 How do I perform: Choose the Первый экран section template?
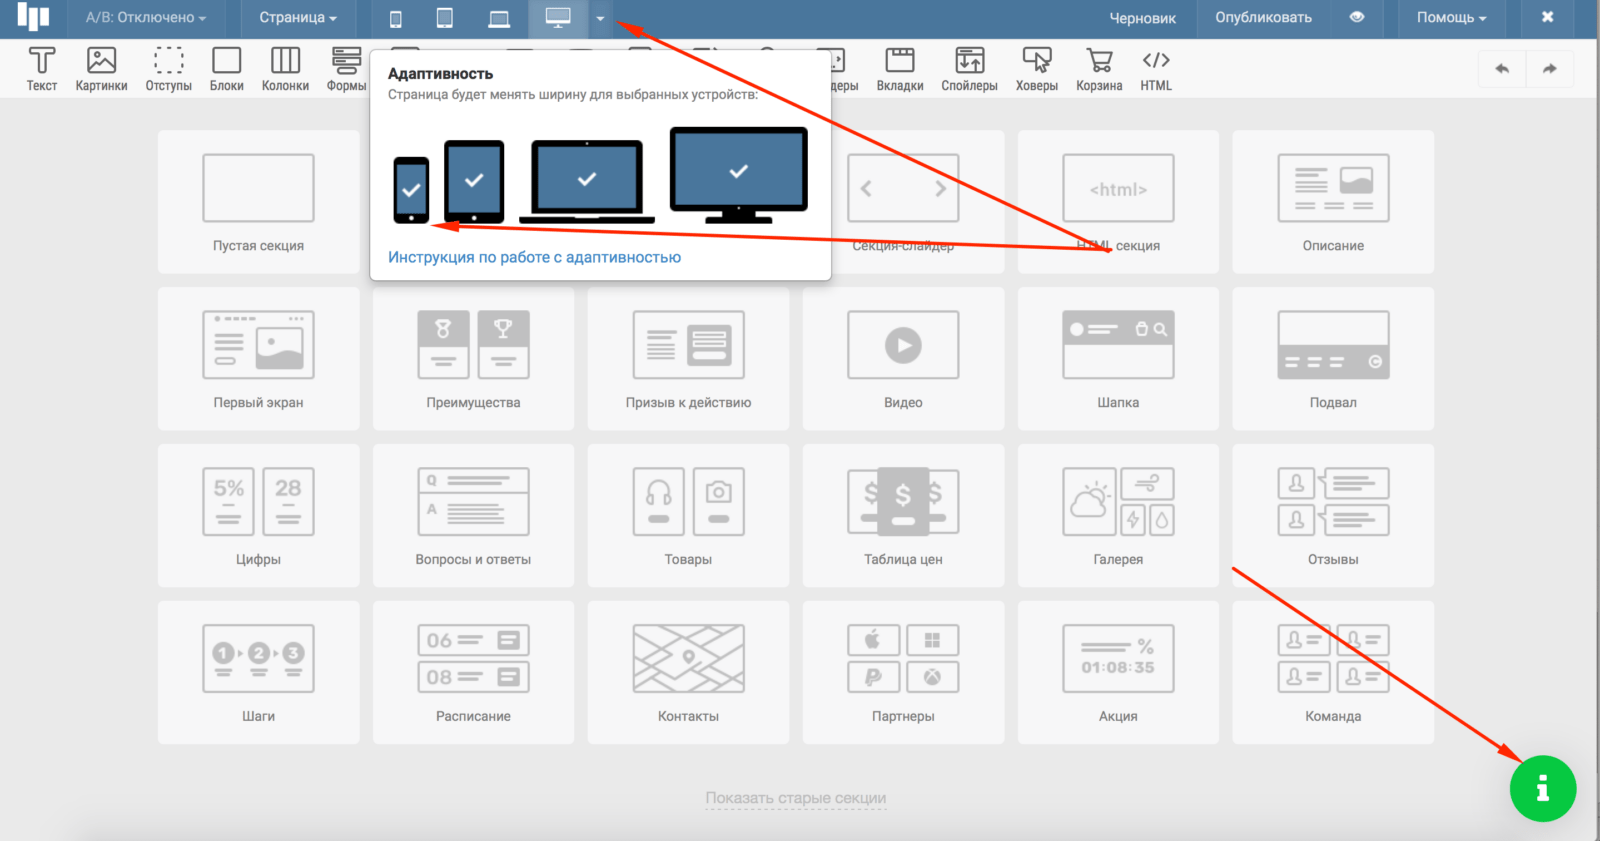click(258, 359)
